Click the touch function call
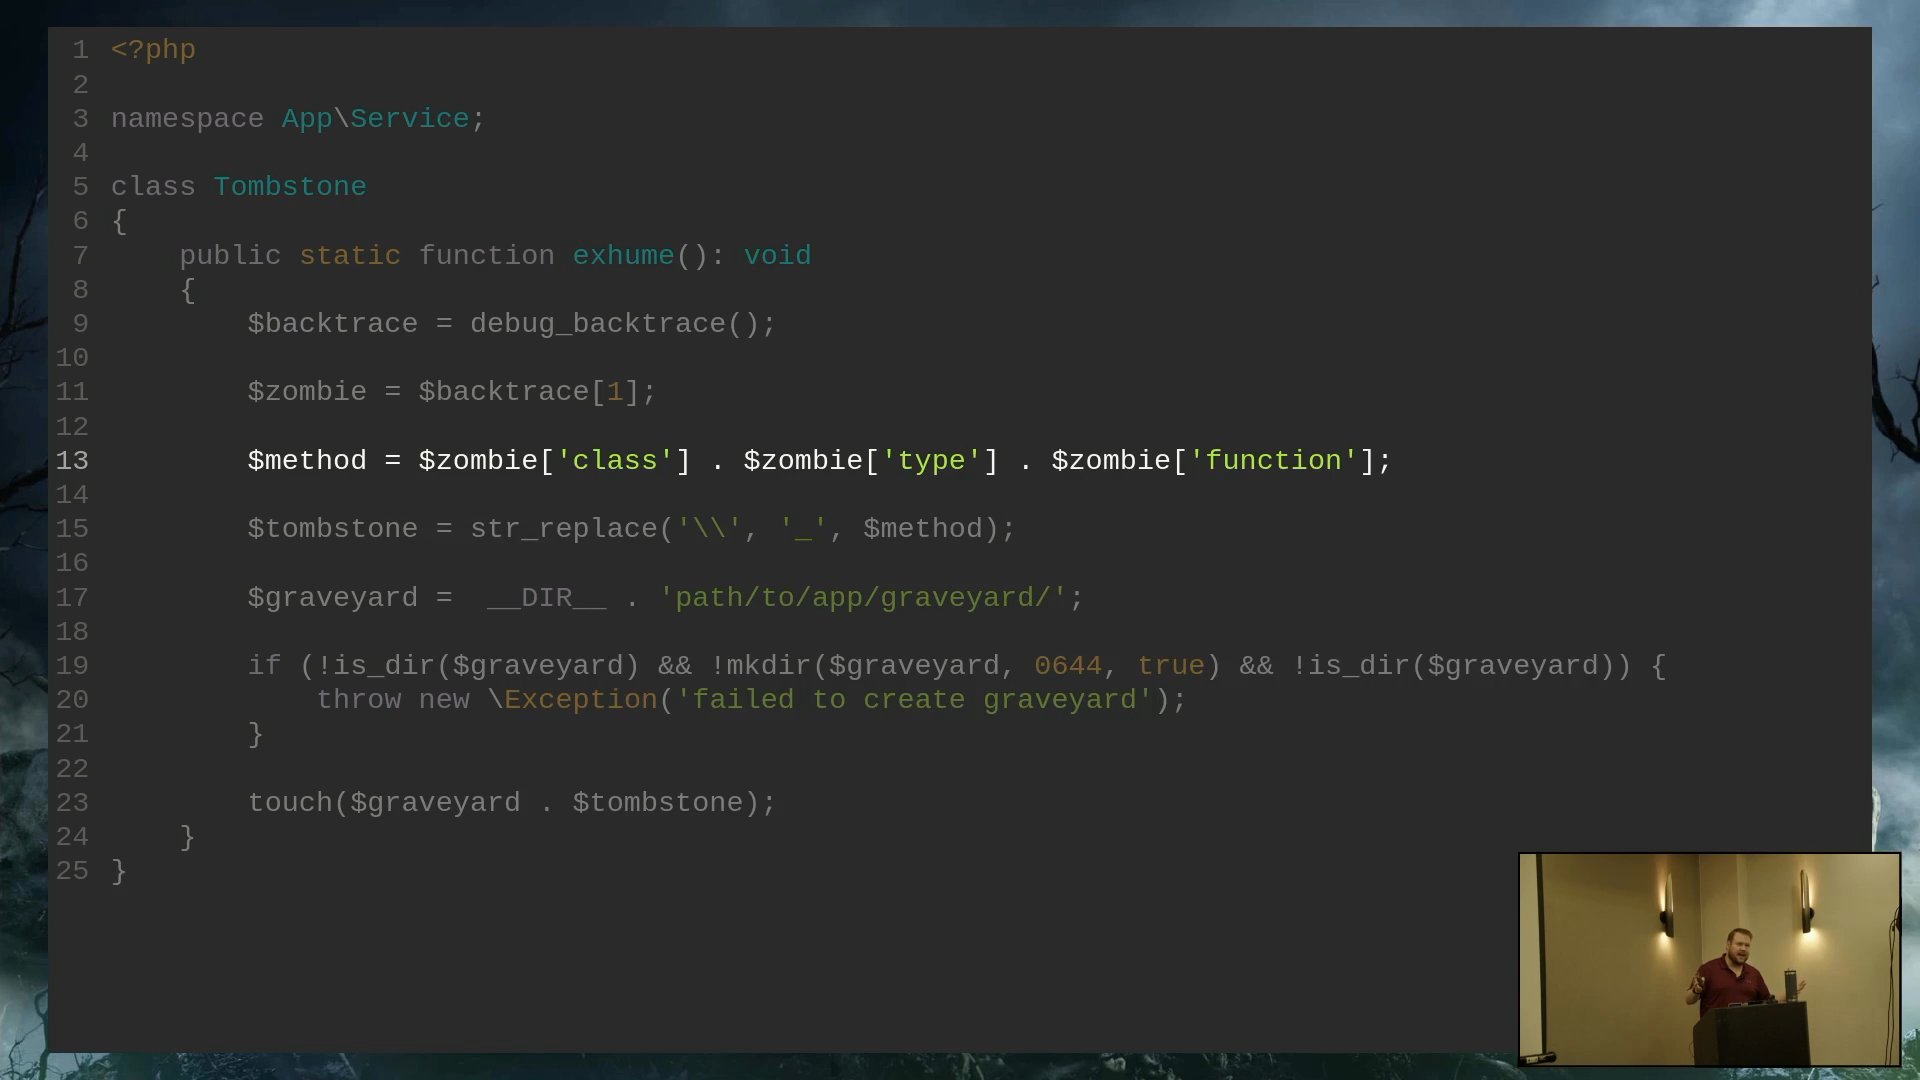Viewport: 1920px width, 1080px height. (289, 803)
